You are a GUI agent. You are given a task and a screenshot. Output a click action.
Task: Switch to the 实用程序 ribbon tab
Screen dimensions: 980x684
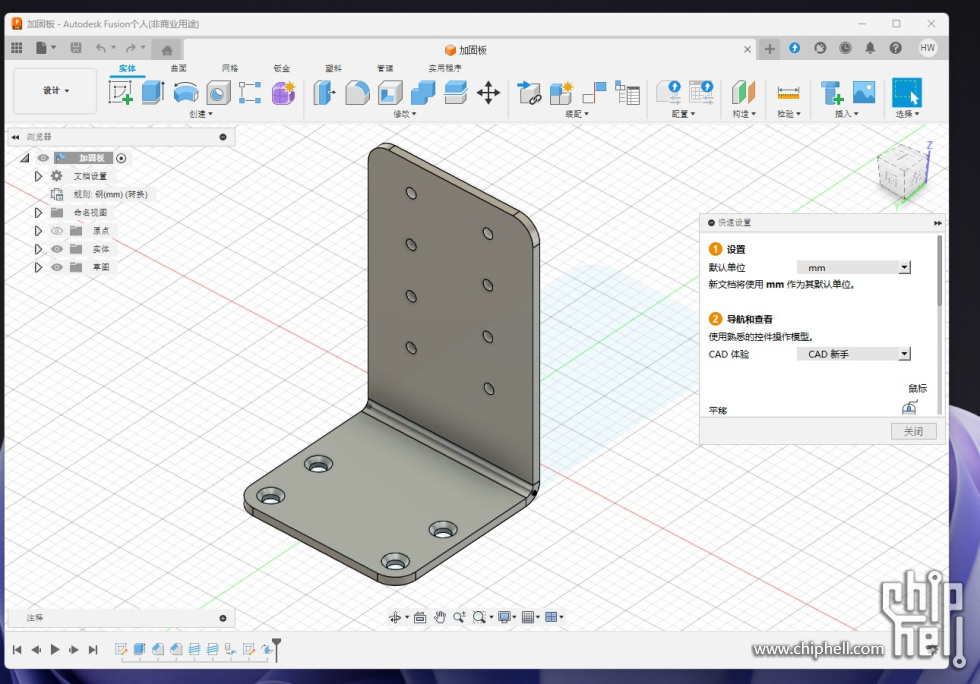pyautogui.click(x=445, y=68)
